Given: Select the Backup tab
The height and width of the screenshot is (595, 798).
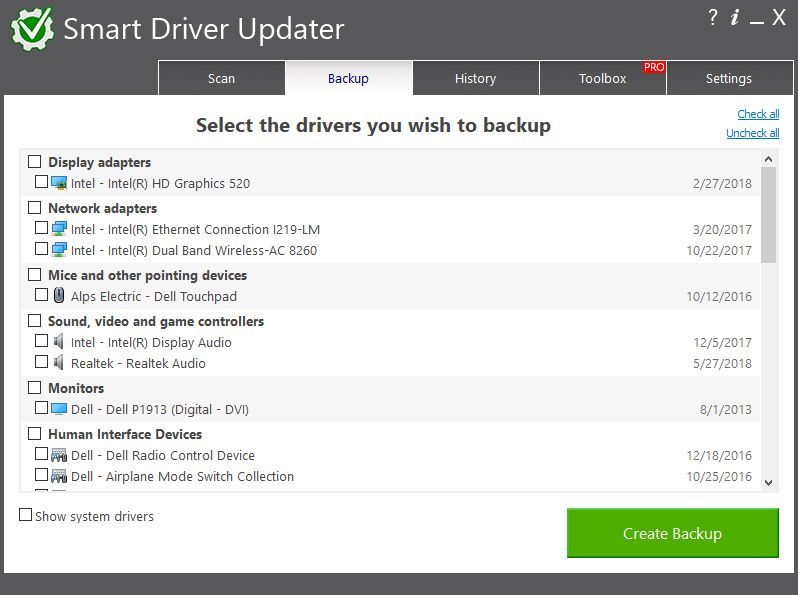Looking at the screenshot, I should click(349, 78).
